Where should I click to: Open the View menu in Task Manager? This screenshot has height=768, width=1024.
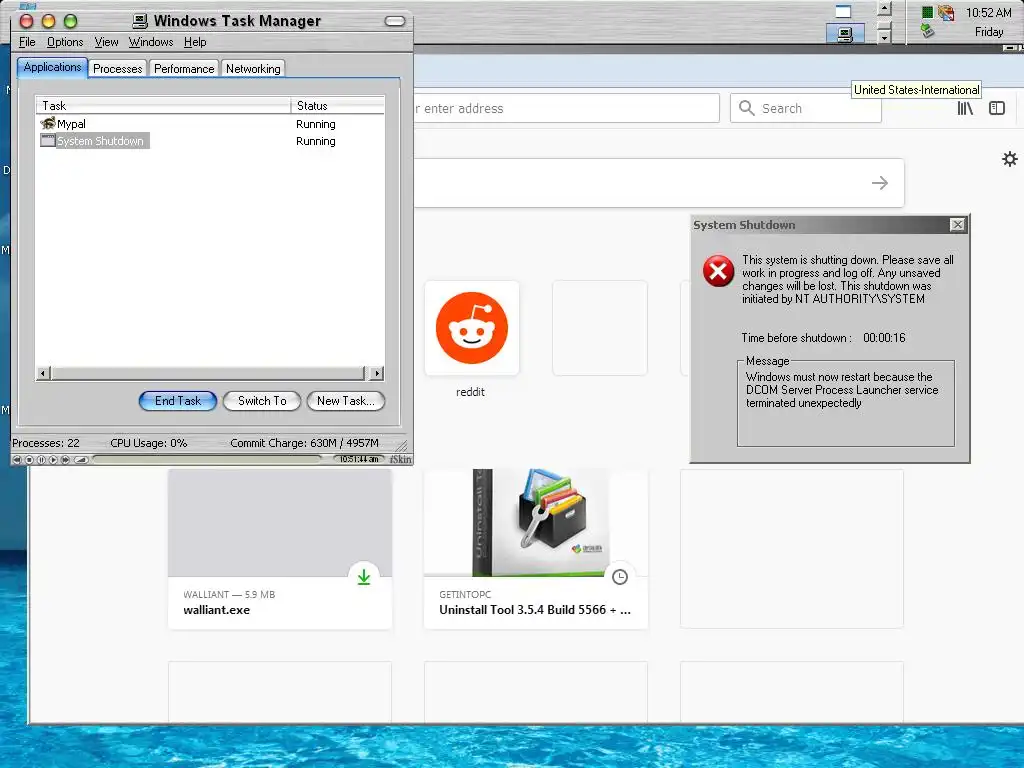coord(106,42)
